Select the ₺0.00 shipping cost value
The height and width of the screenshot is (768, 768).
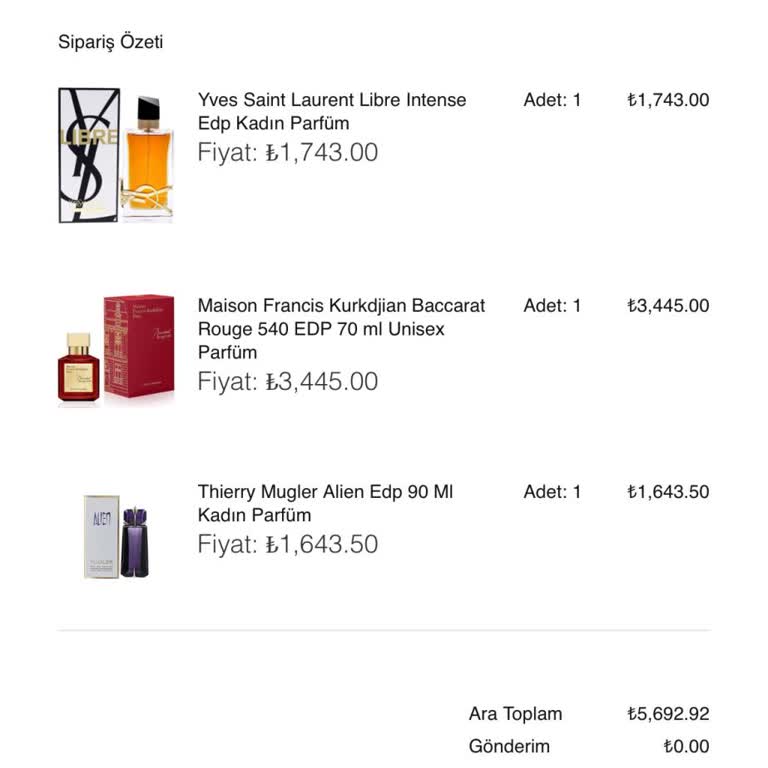686,746
